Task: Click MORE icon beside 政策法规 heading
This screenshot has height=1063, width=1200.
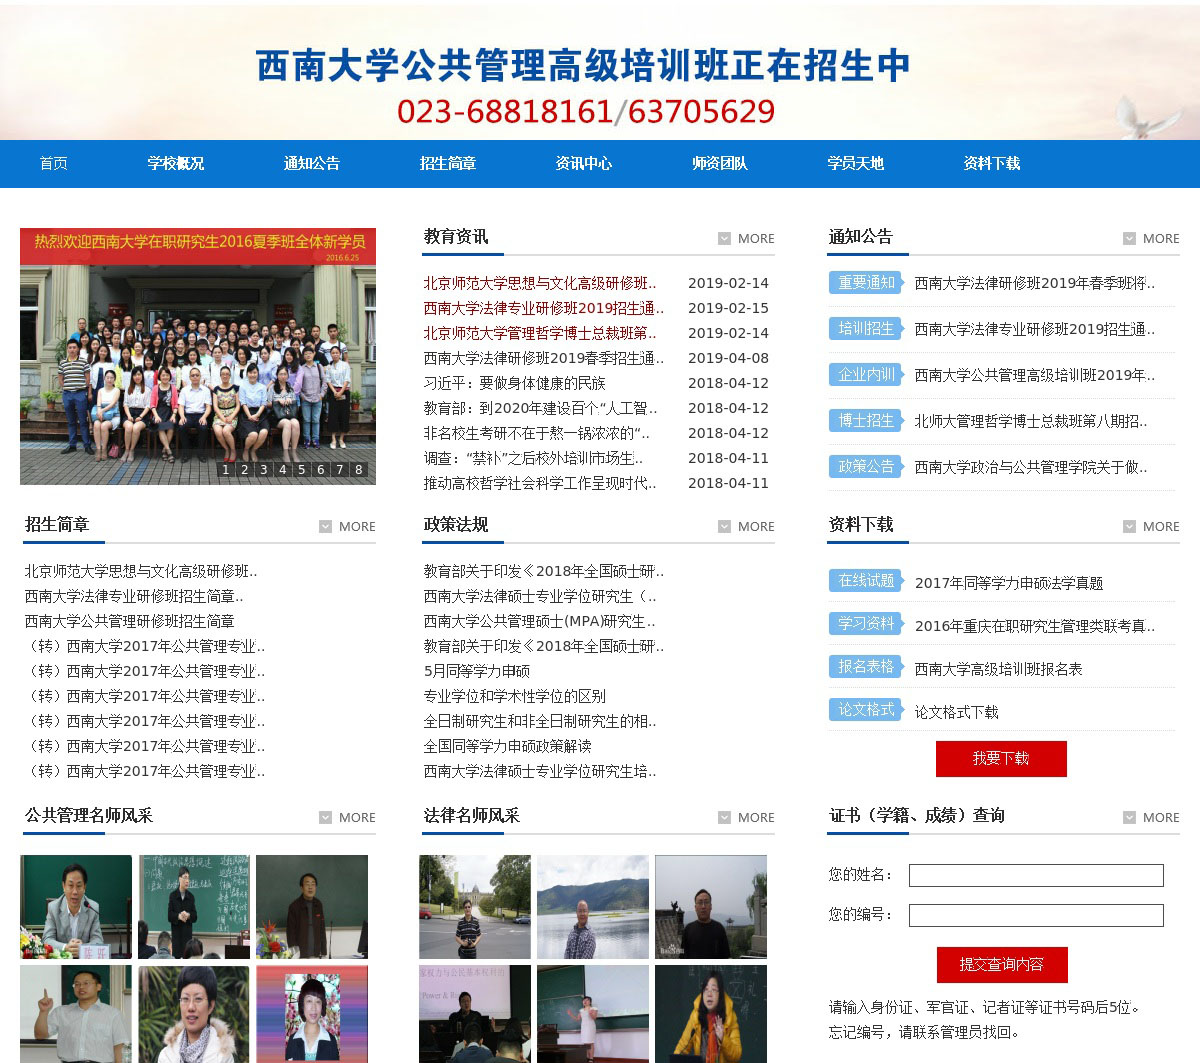Action: pos(746,526)
